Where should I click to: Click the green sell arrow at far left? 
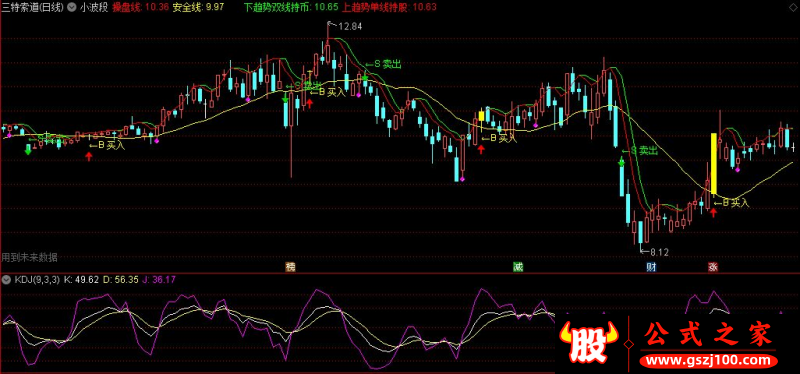tap(28, 149)
